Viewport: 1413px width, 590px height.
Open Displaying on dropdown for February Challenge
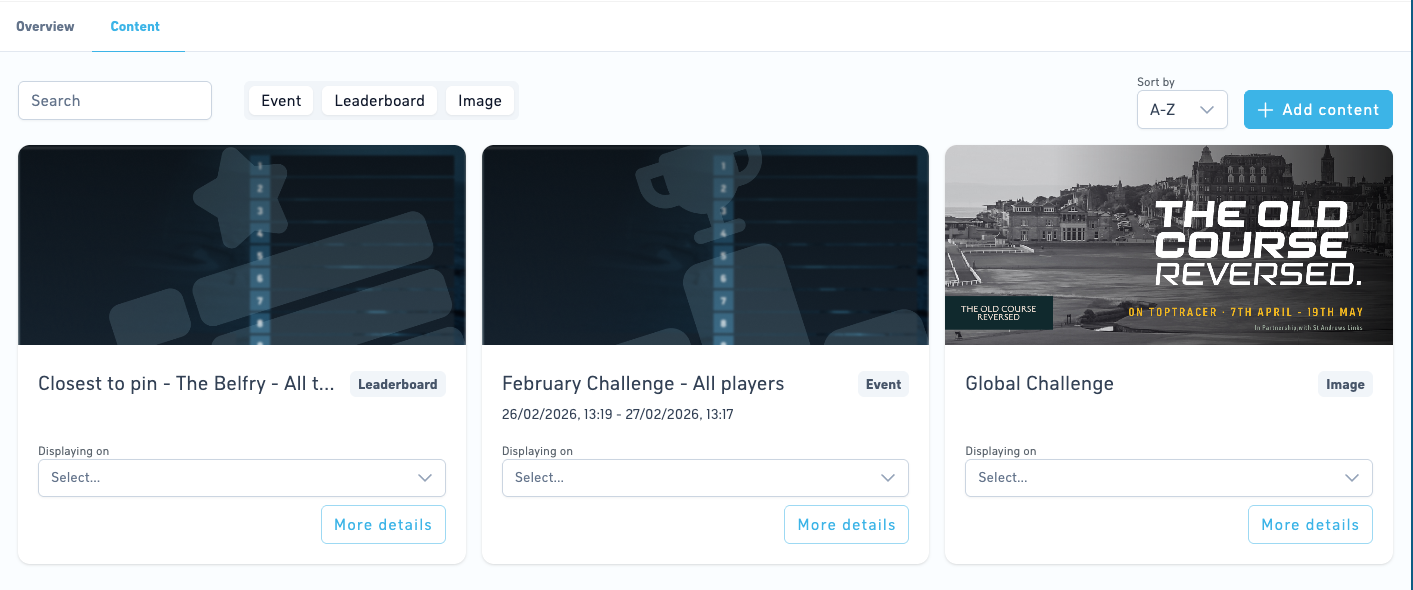tap(705, 478)
